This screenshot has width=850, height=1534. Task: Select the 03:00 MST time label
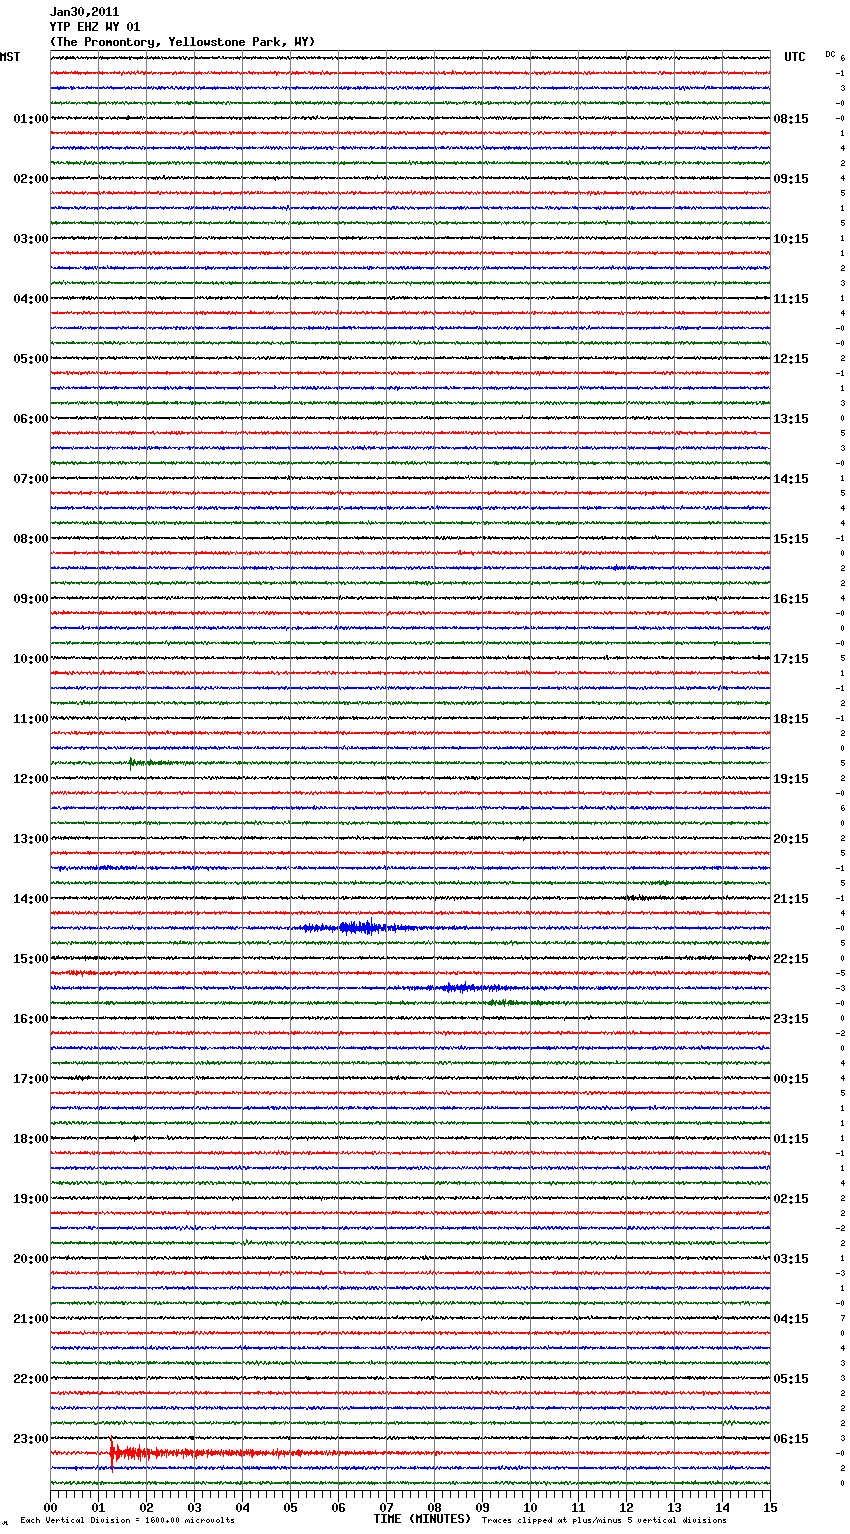[30, 239]
